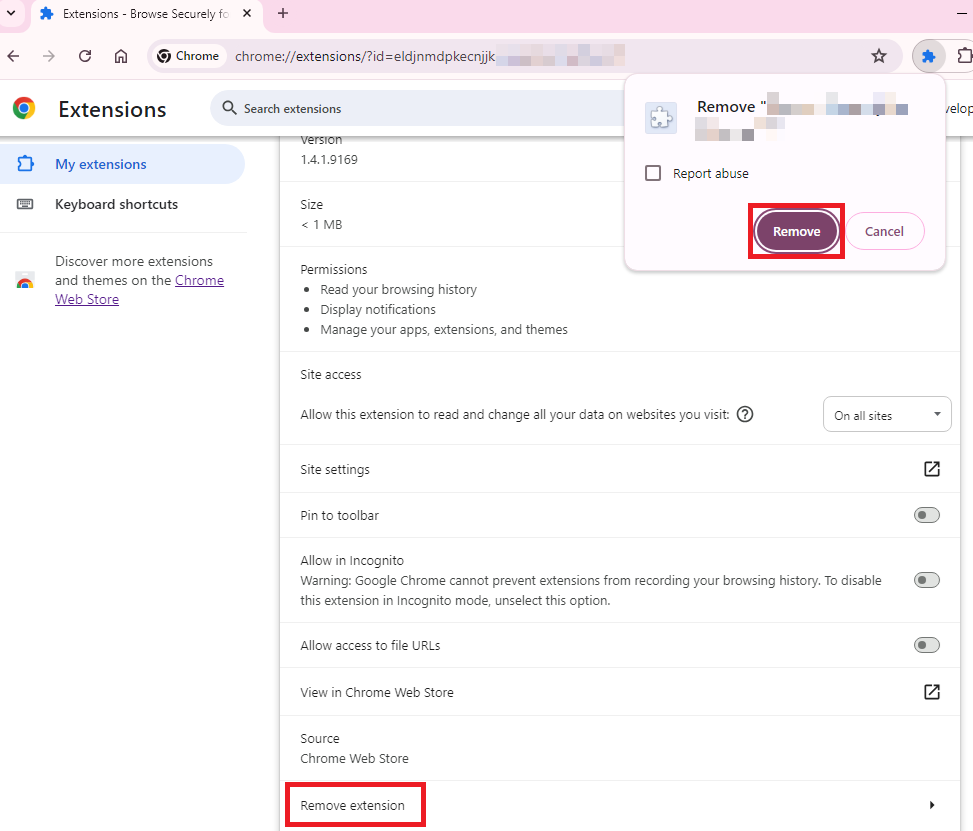This screenshot has height=831, width=973.
Task: Click the help icon beside site access
Action: pyautogui.click(x=744, y=414)
